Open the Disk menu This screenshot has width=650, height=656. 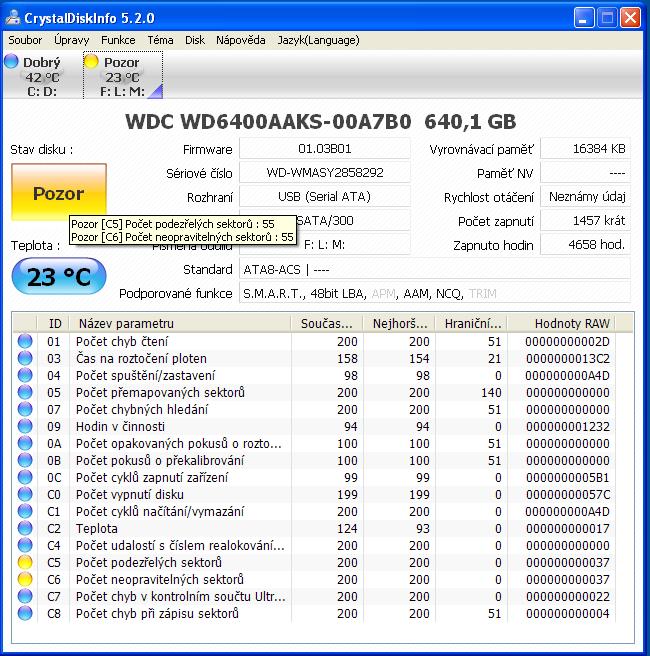195,40
